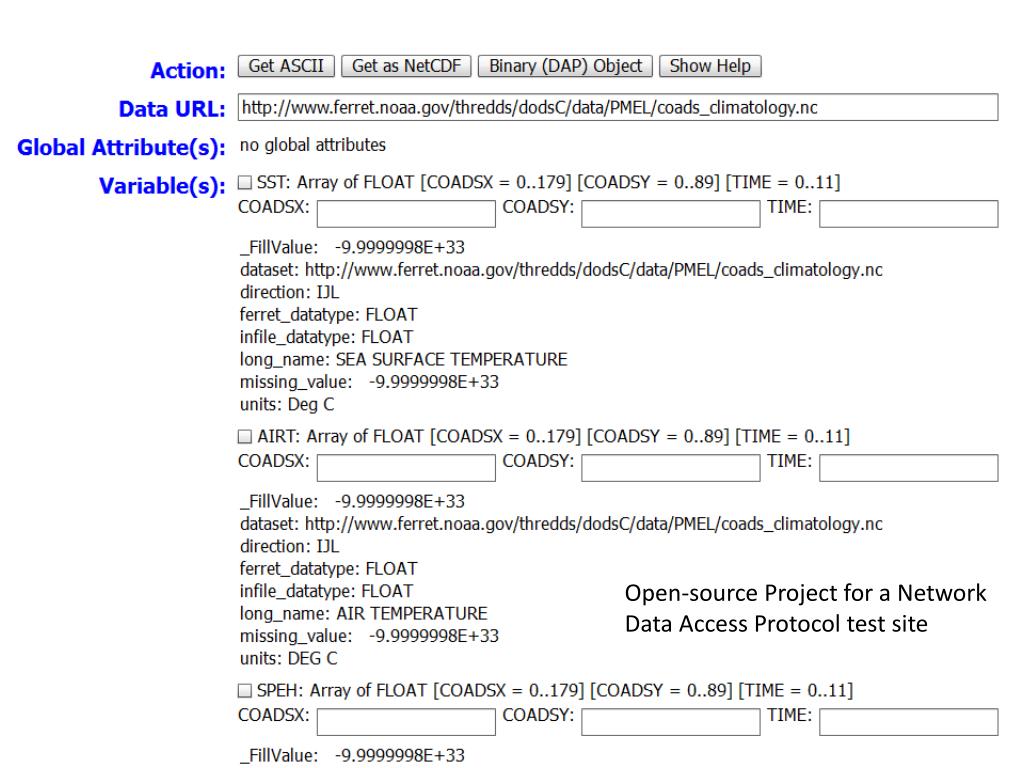
Task: Click the 'Variable(s):' label
Action: click(x=162, y=186)
